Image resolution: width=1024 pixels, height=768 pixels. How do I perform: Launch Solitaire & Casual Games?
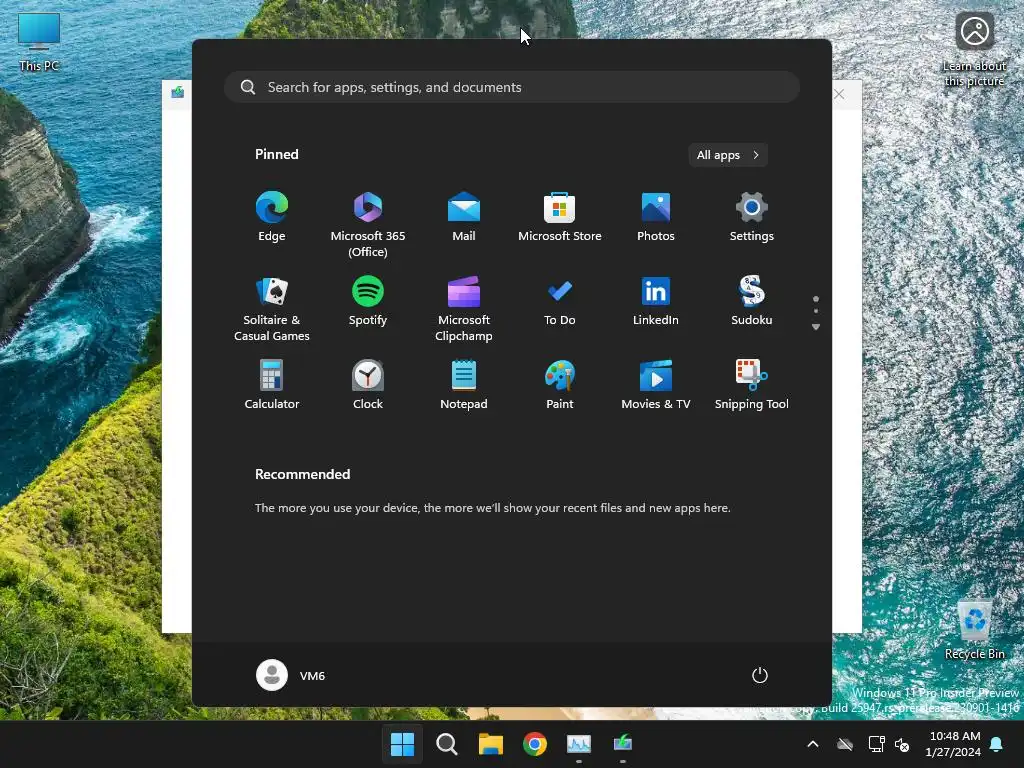272,309
